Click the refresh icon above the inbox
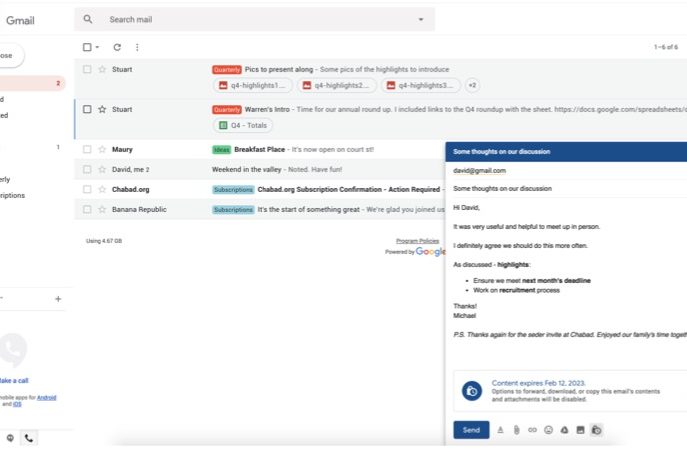The height and width of the screenshot is (449, 687). 117,47
